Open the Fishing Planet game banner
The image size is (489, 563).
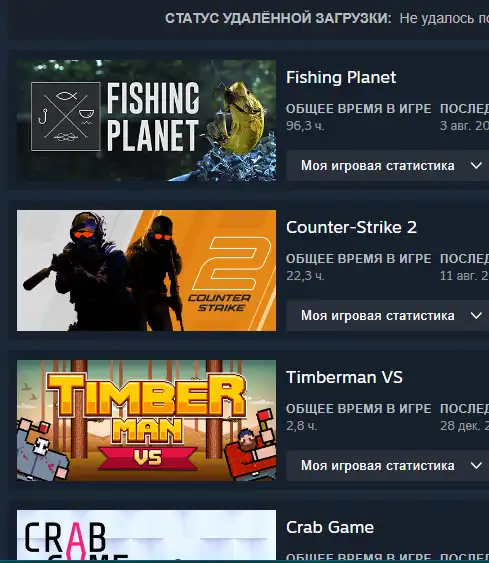pyautogui.click(x=146, y=120)
